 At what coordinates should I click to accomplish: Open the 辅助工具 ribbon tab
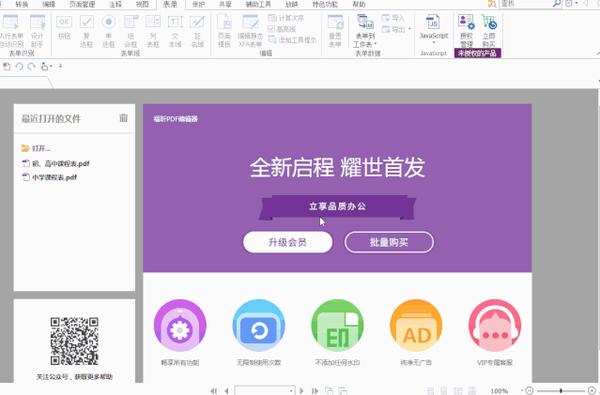click(x=258, y=4)
